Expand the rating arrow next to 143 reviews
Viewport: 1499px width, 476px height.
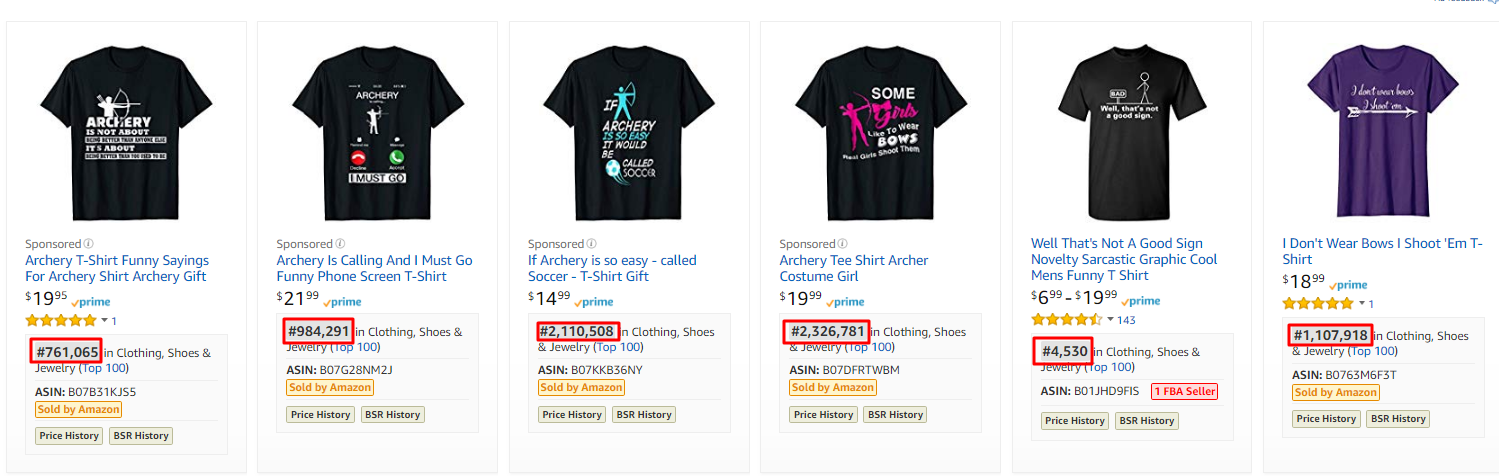[x=1109, y=320]
